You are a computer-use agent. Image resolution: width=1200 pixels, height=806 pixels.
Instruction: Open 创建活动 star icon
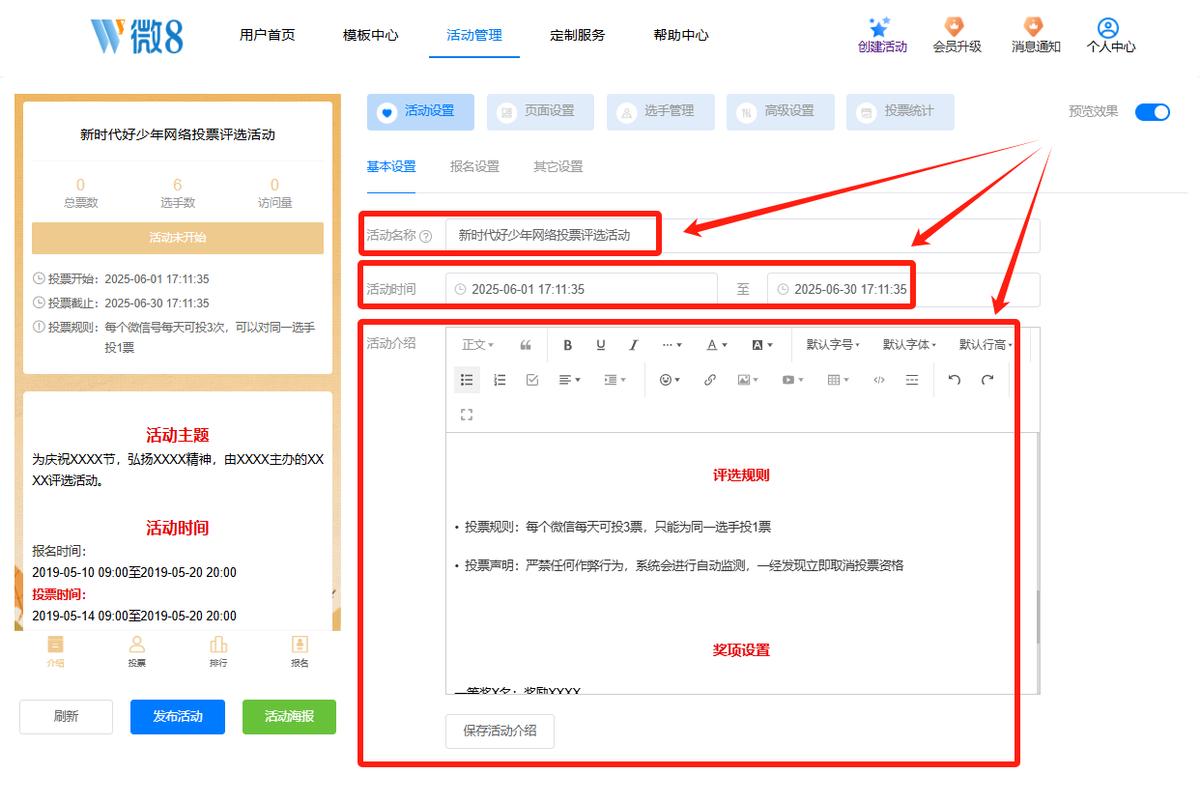click(x=880, y=28)
